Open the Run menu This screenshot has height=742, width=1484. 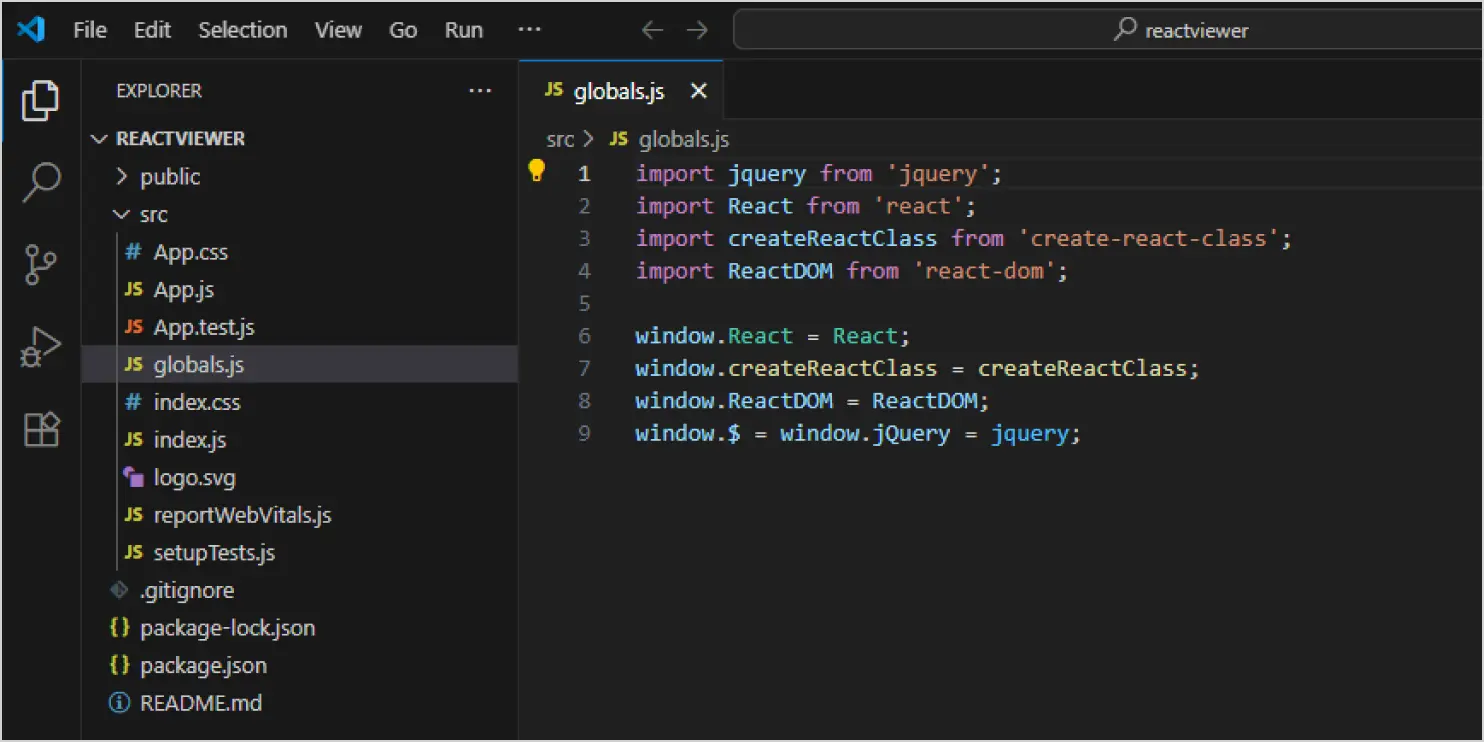(x=463, y=30)
